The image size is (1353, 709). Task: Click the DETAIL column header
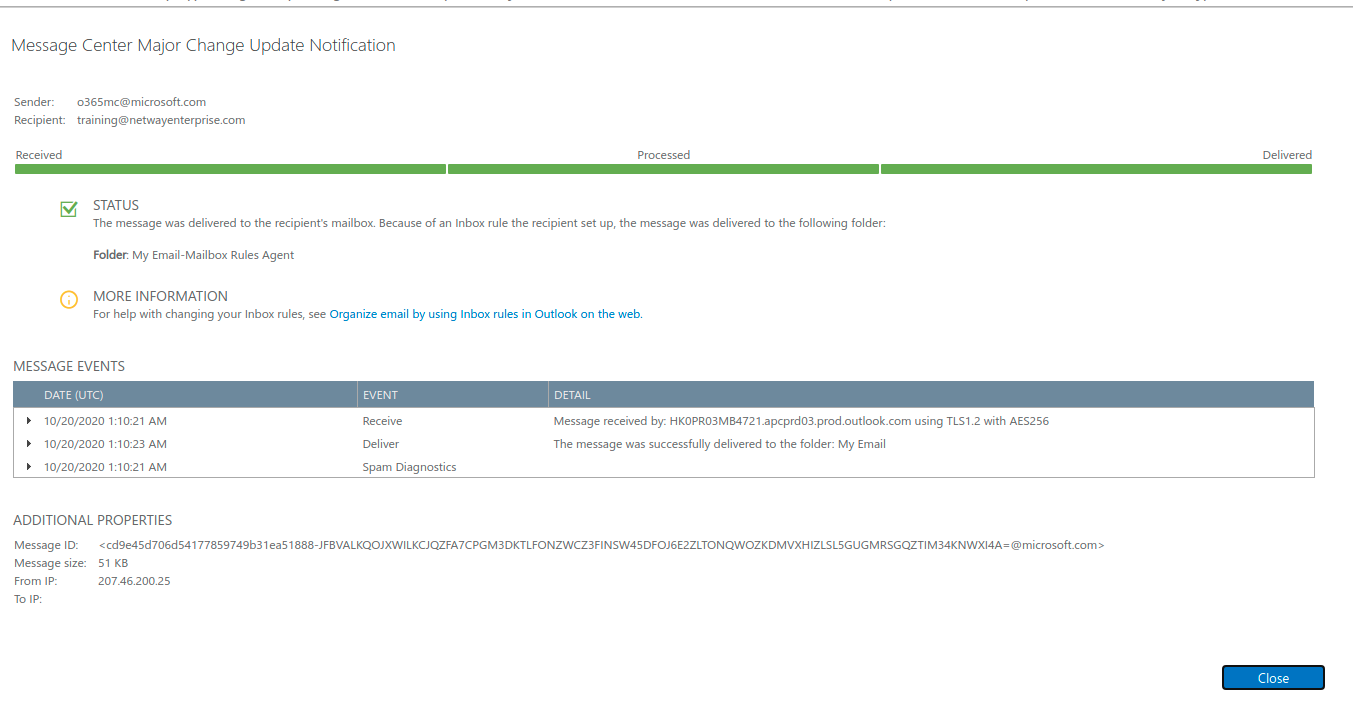572,395
